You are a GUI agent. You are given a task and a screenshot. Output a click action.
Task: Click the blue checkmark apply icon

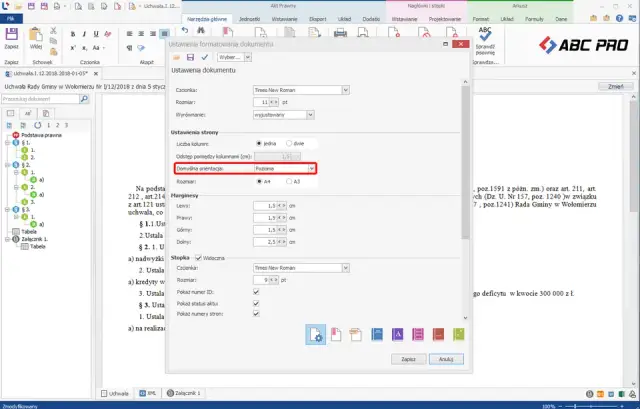tap(204, 57)
